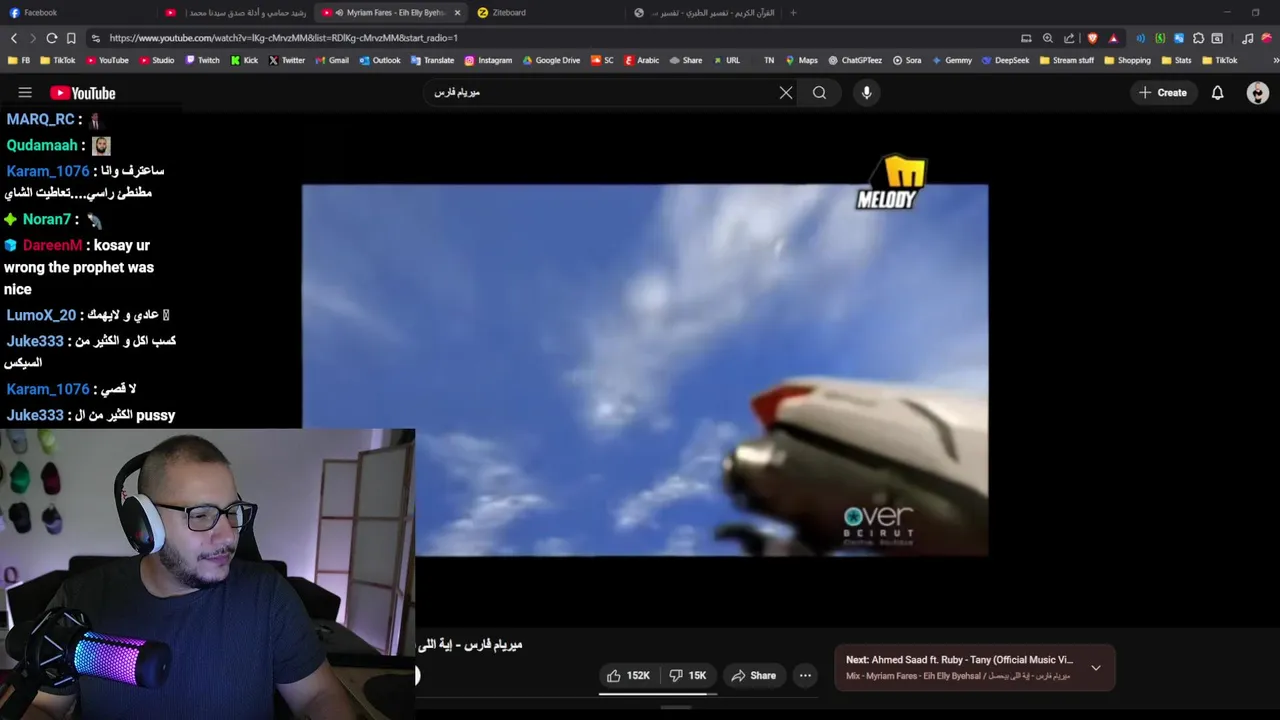Open the extensions puzzle piece menu

(x=1198, y=38)
